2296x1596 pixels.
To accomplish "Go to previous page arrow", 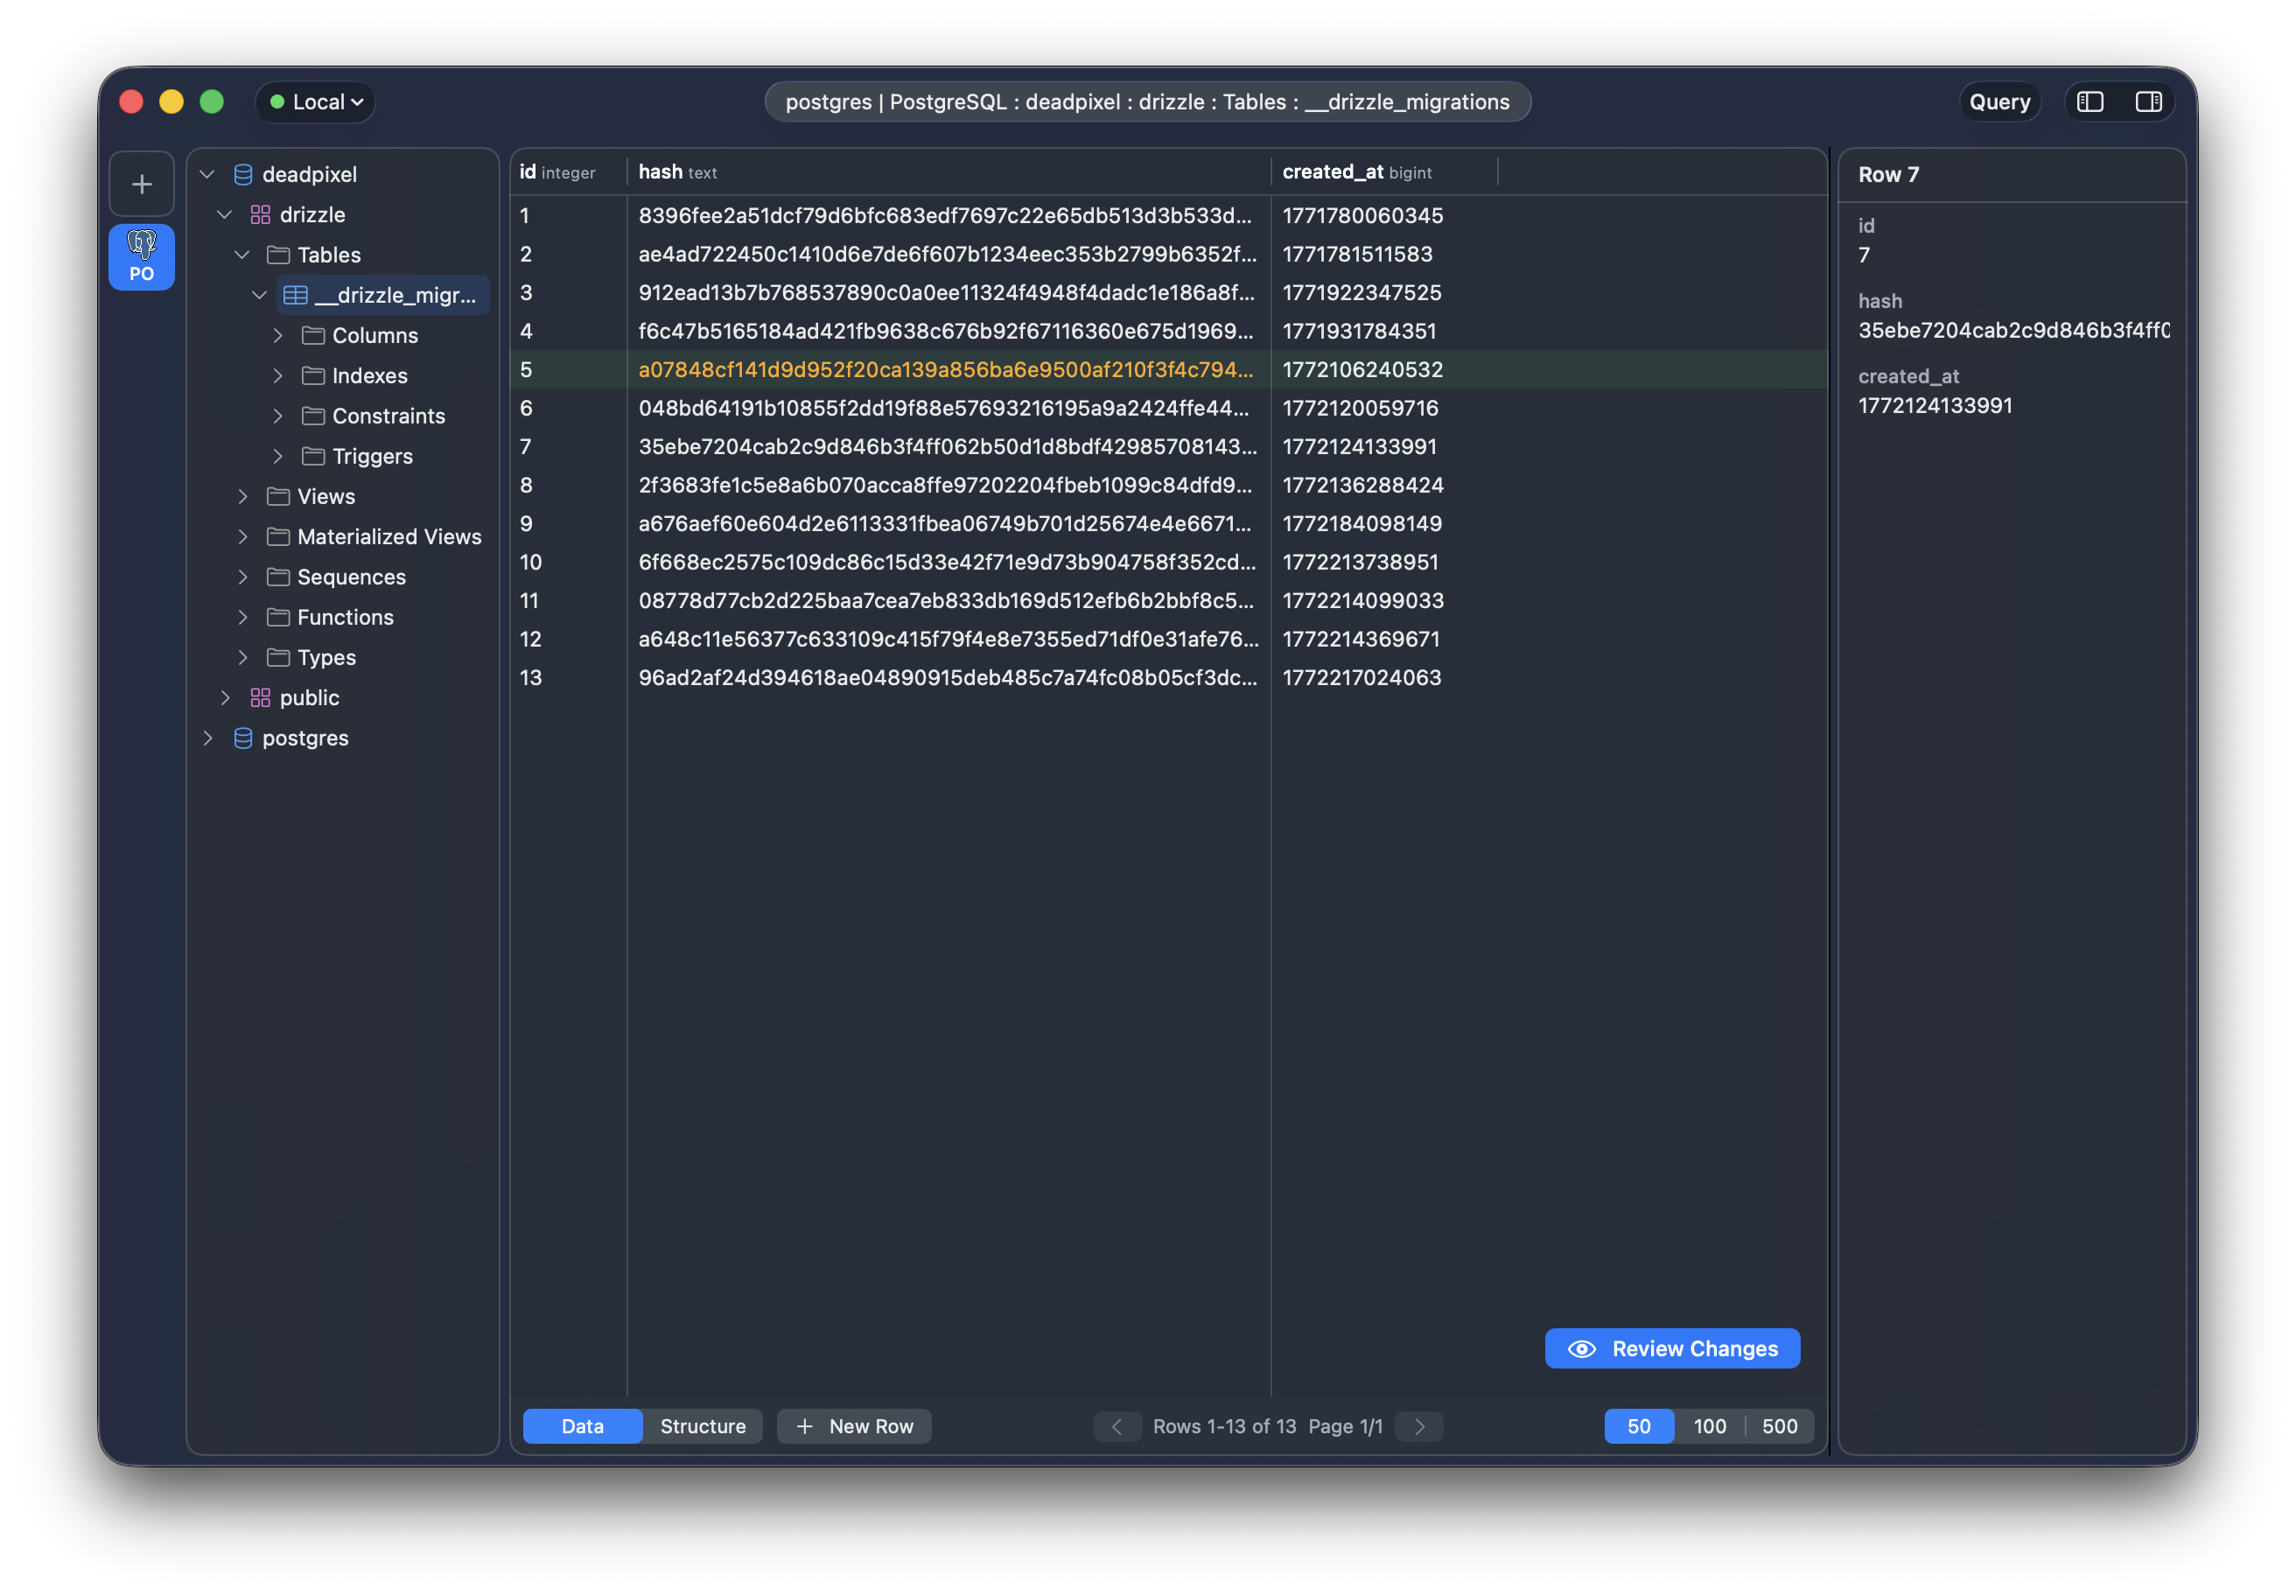I will point(1117,1426).
